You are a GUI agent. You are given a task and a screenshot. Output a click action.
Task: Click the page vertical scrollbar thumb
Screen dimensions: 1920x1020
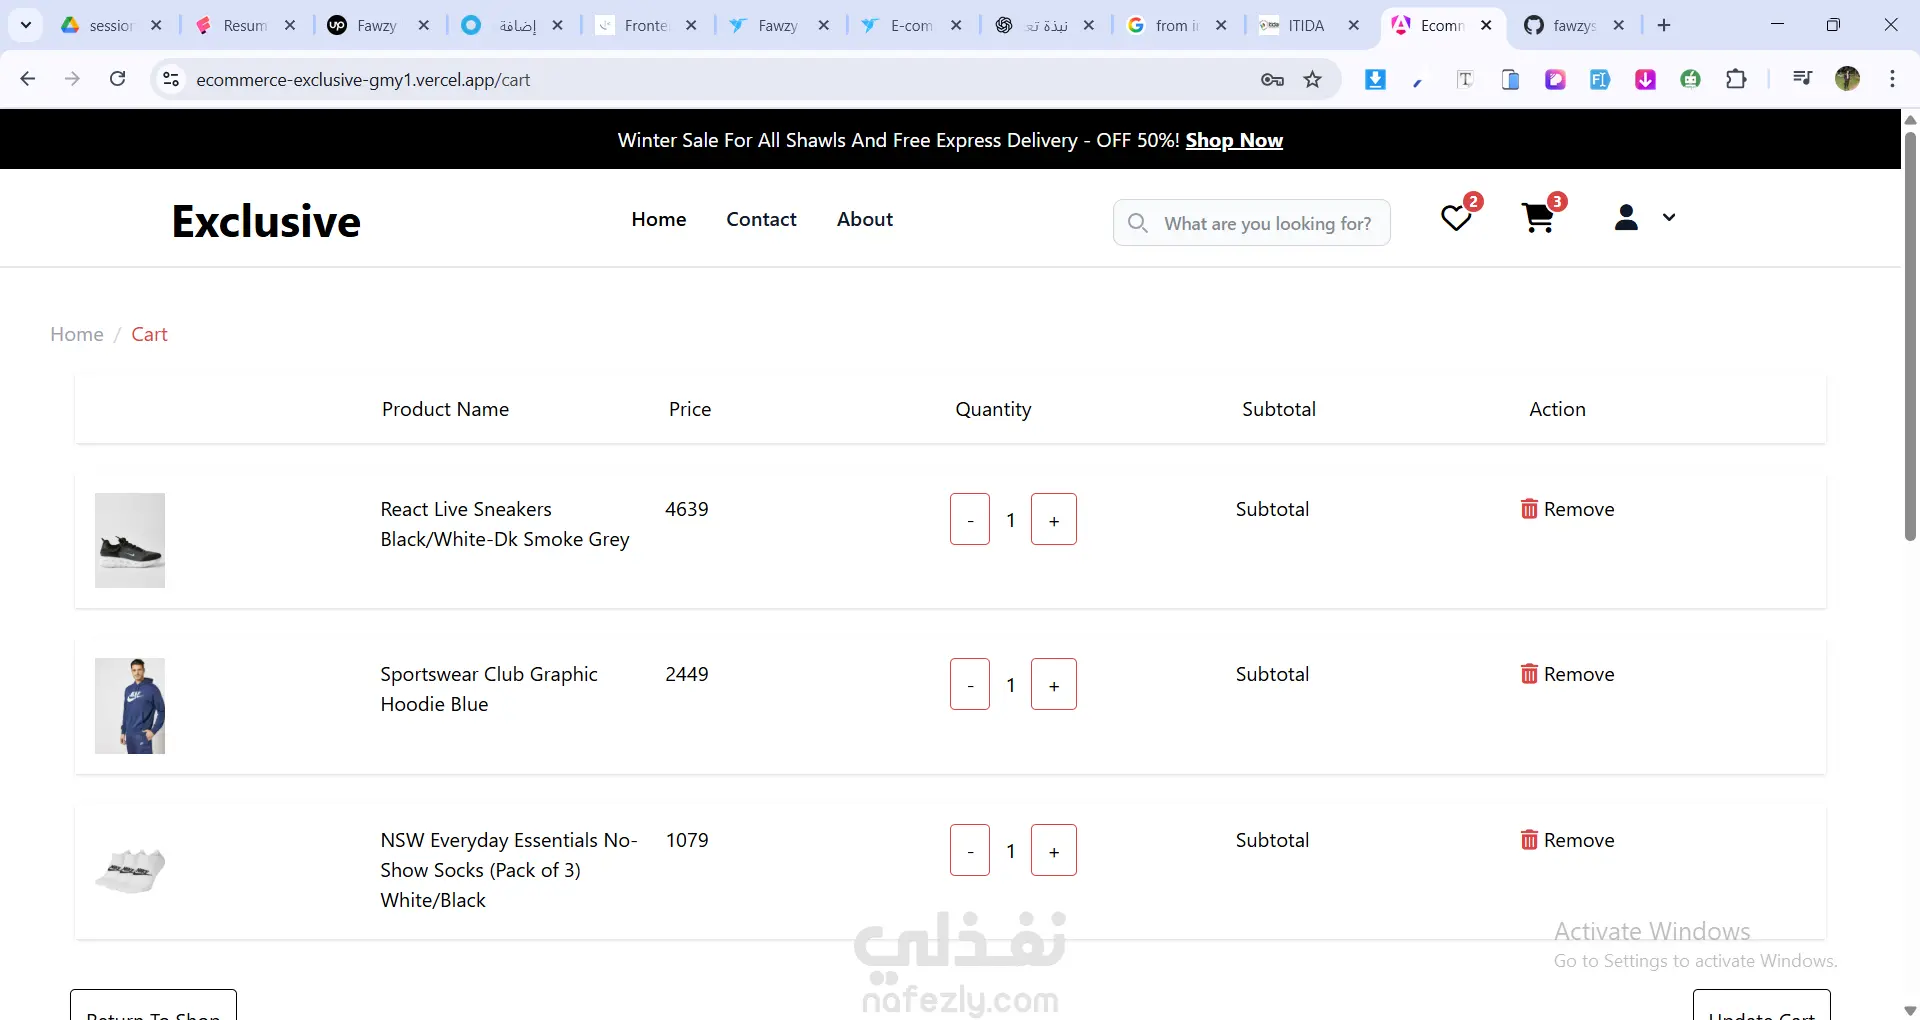[x=1910, y=336]
